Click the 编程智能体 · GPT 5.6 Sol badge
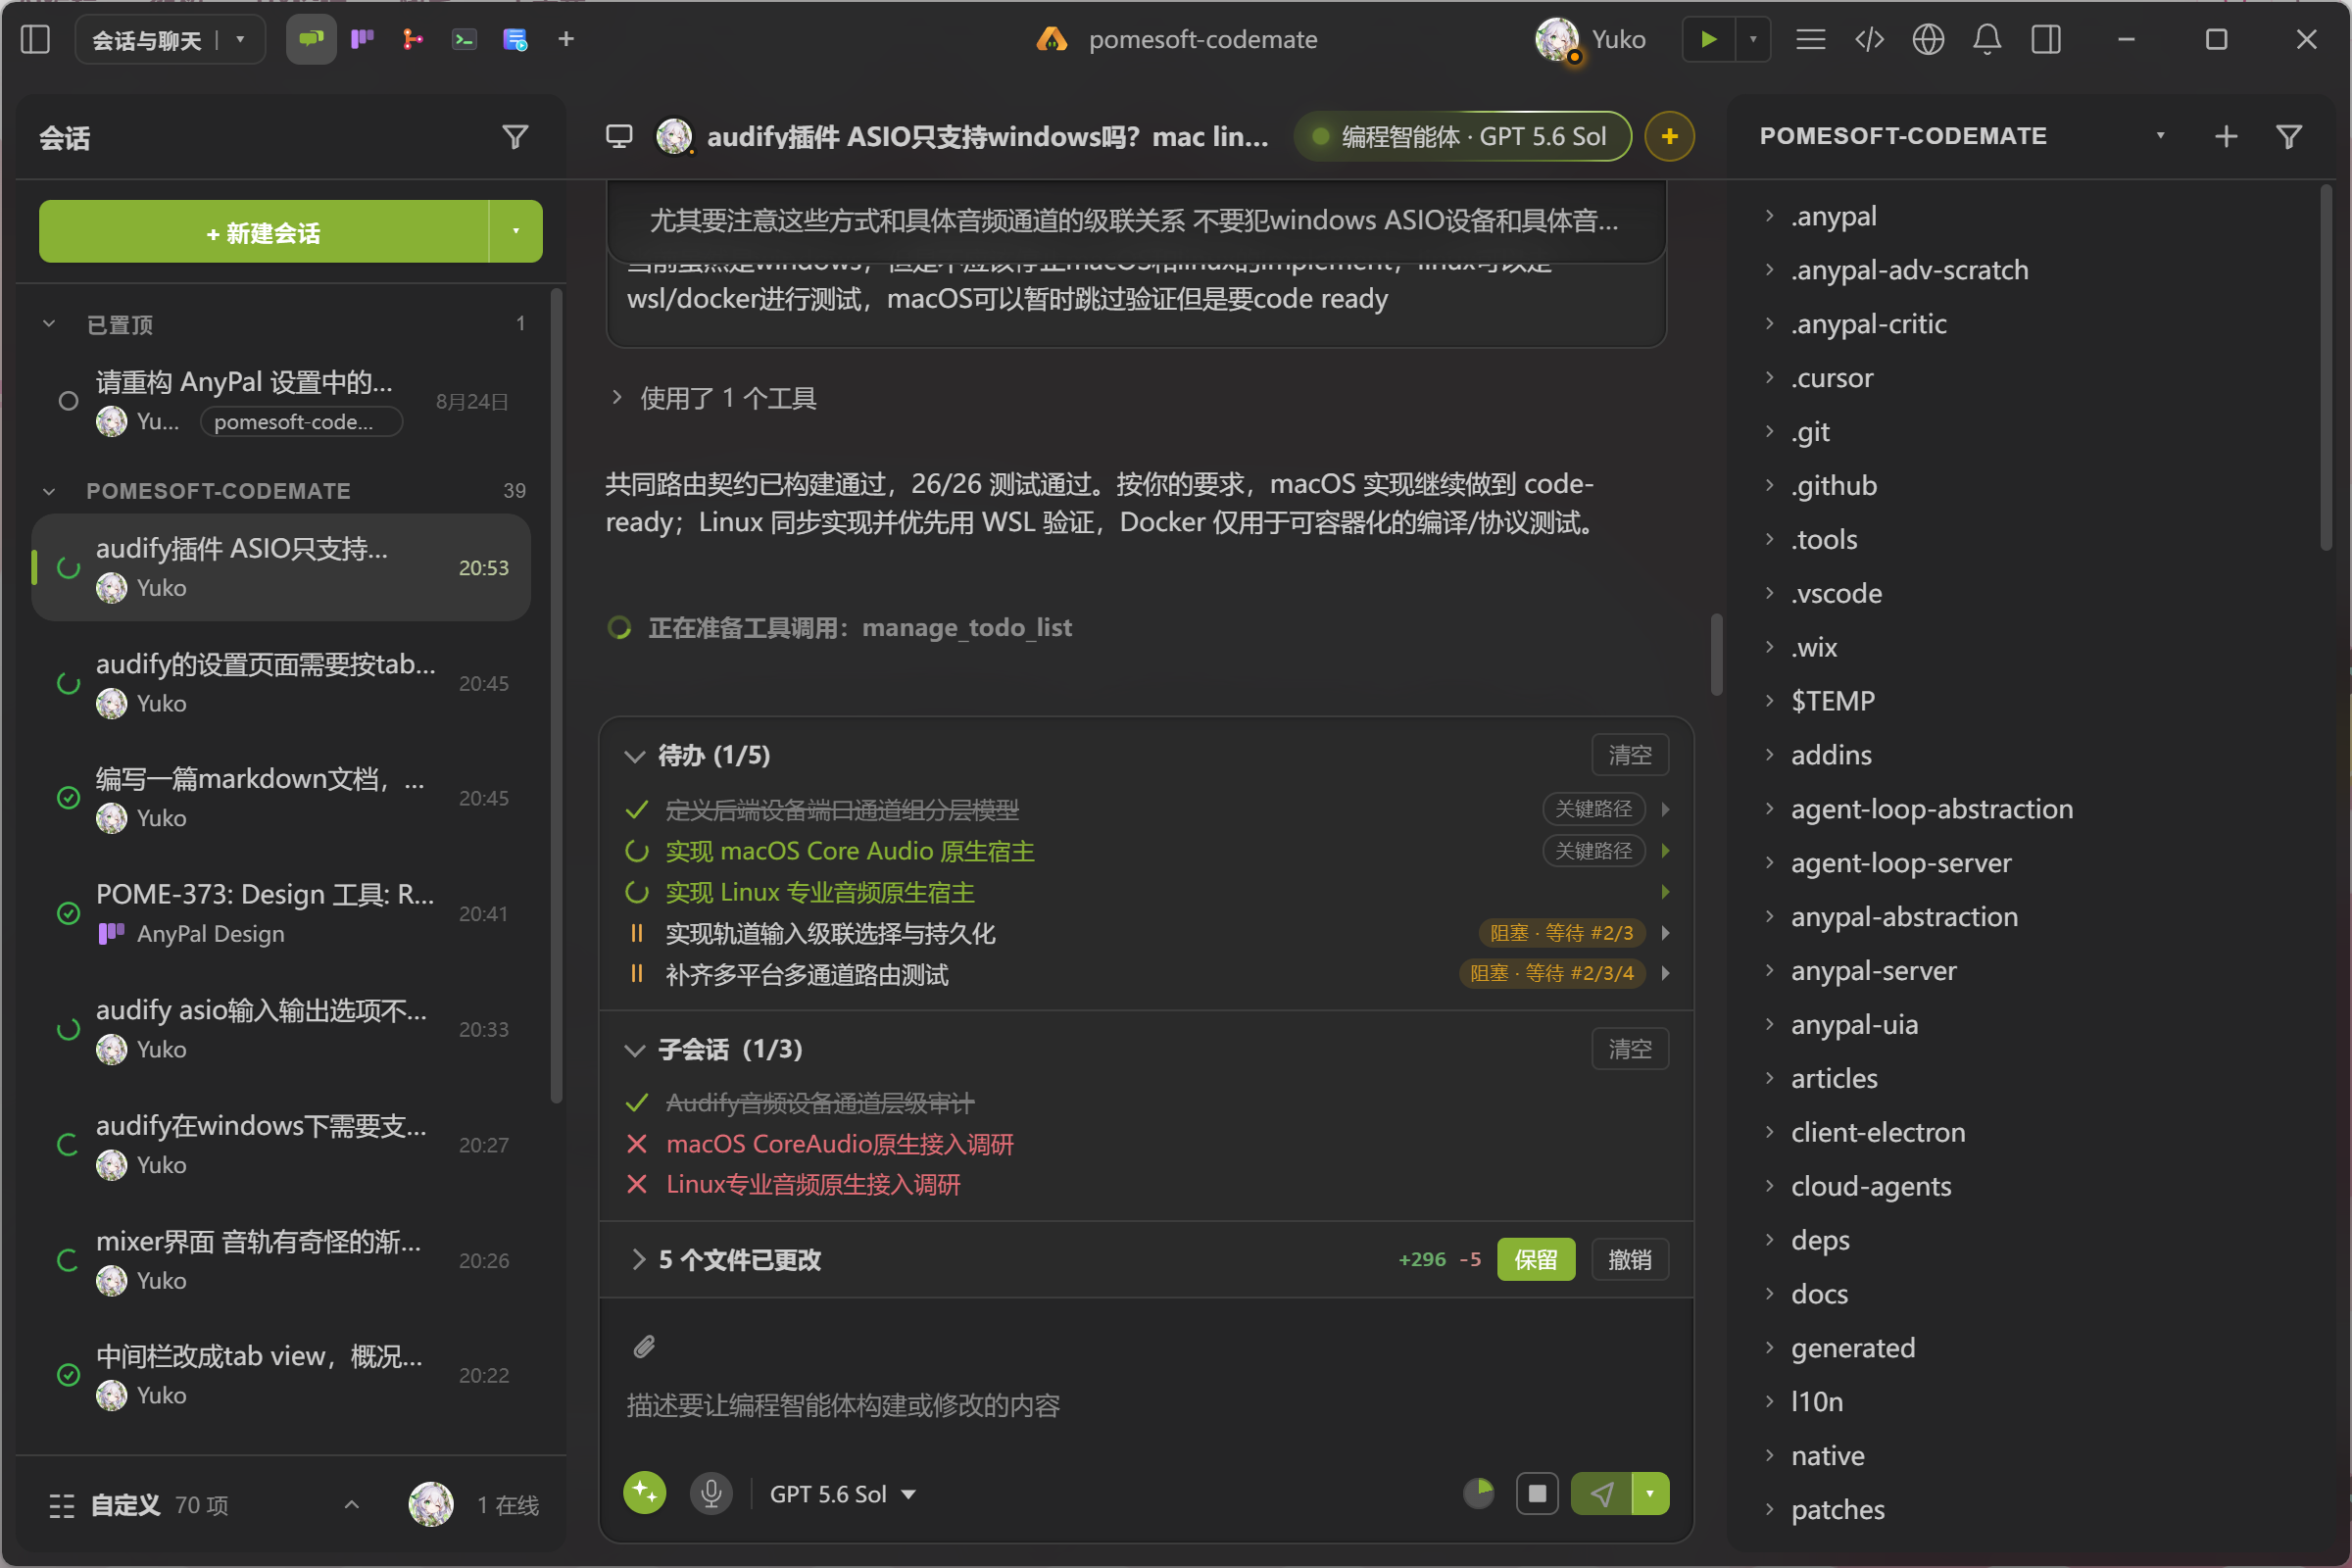The image size is (2352, 1568). (x=1462, y=136)
